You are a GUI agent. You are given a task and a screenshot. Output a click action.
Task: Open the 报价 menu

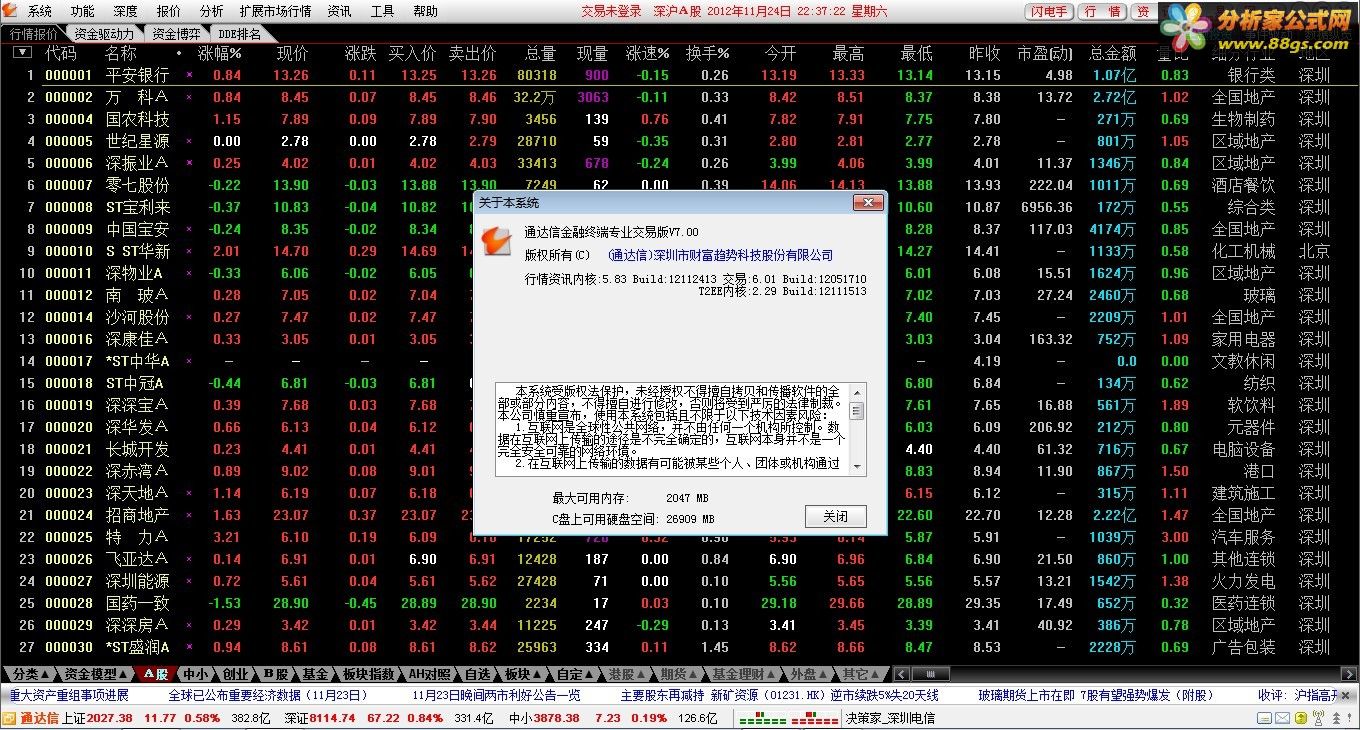click(x=169, y=12)
